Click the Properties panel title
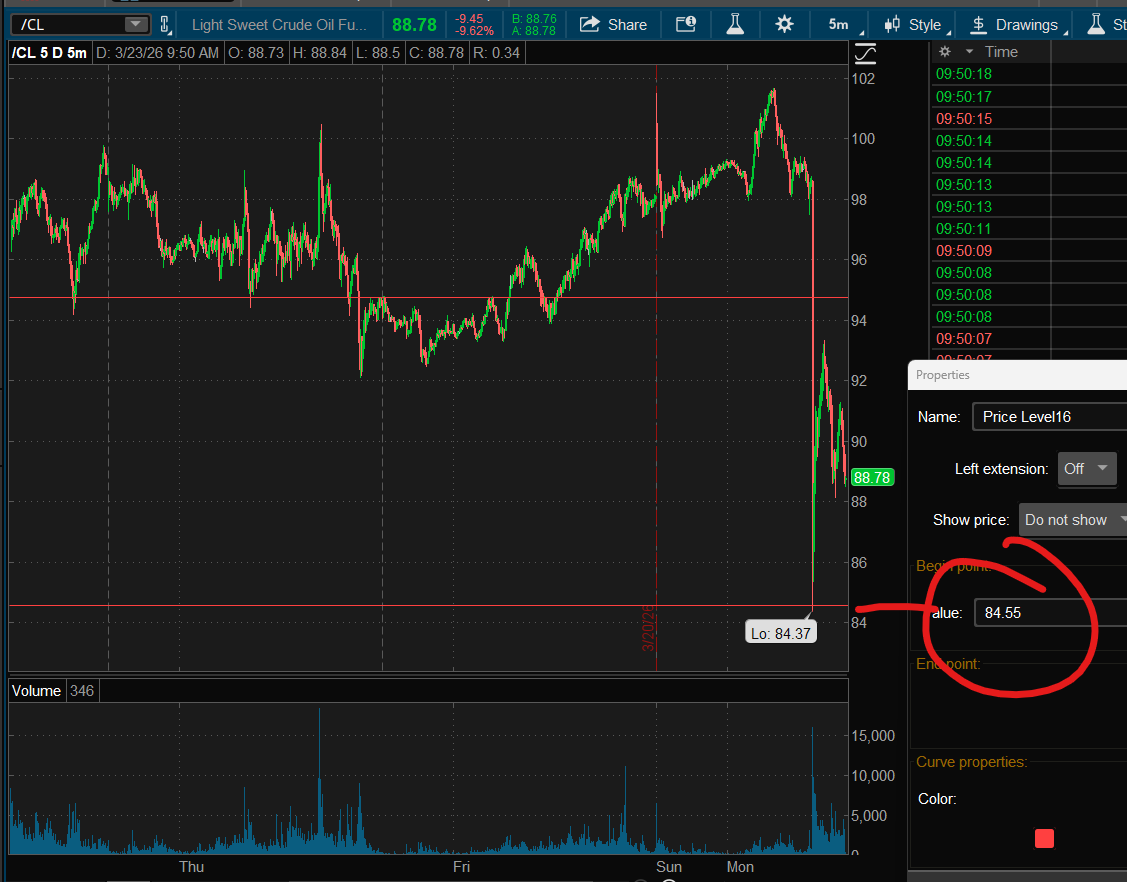Screen dimensions: 1127x882 point(942,375)
